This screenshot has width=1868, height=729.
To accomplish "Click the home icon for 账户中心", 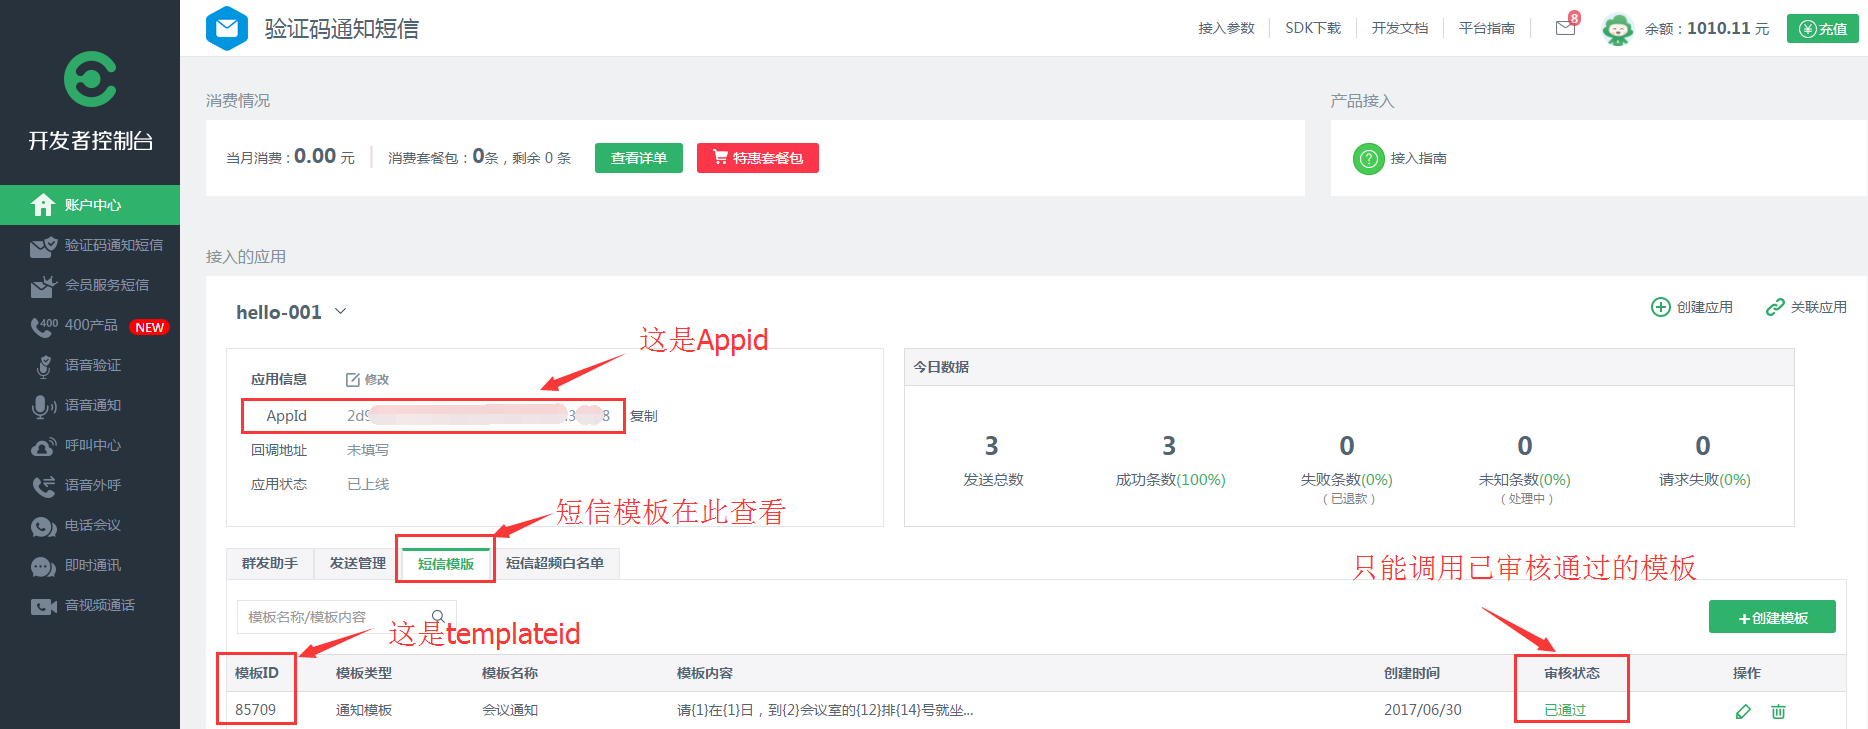I will pyautogui.click(x=42, y=205).
